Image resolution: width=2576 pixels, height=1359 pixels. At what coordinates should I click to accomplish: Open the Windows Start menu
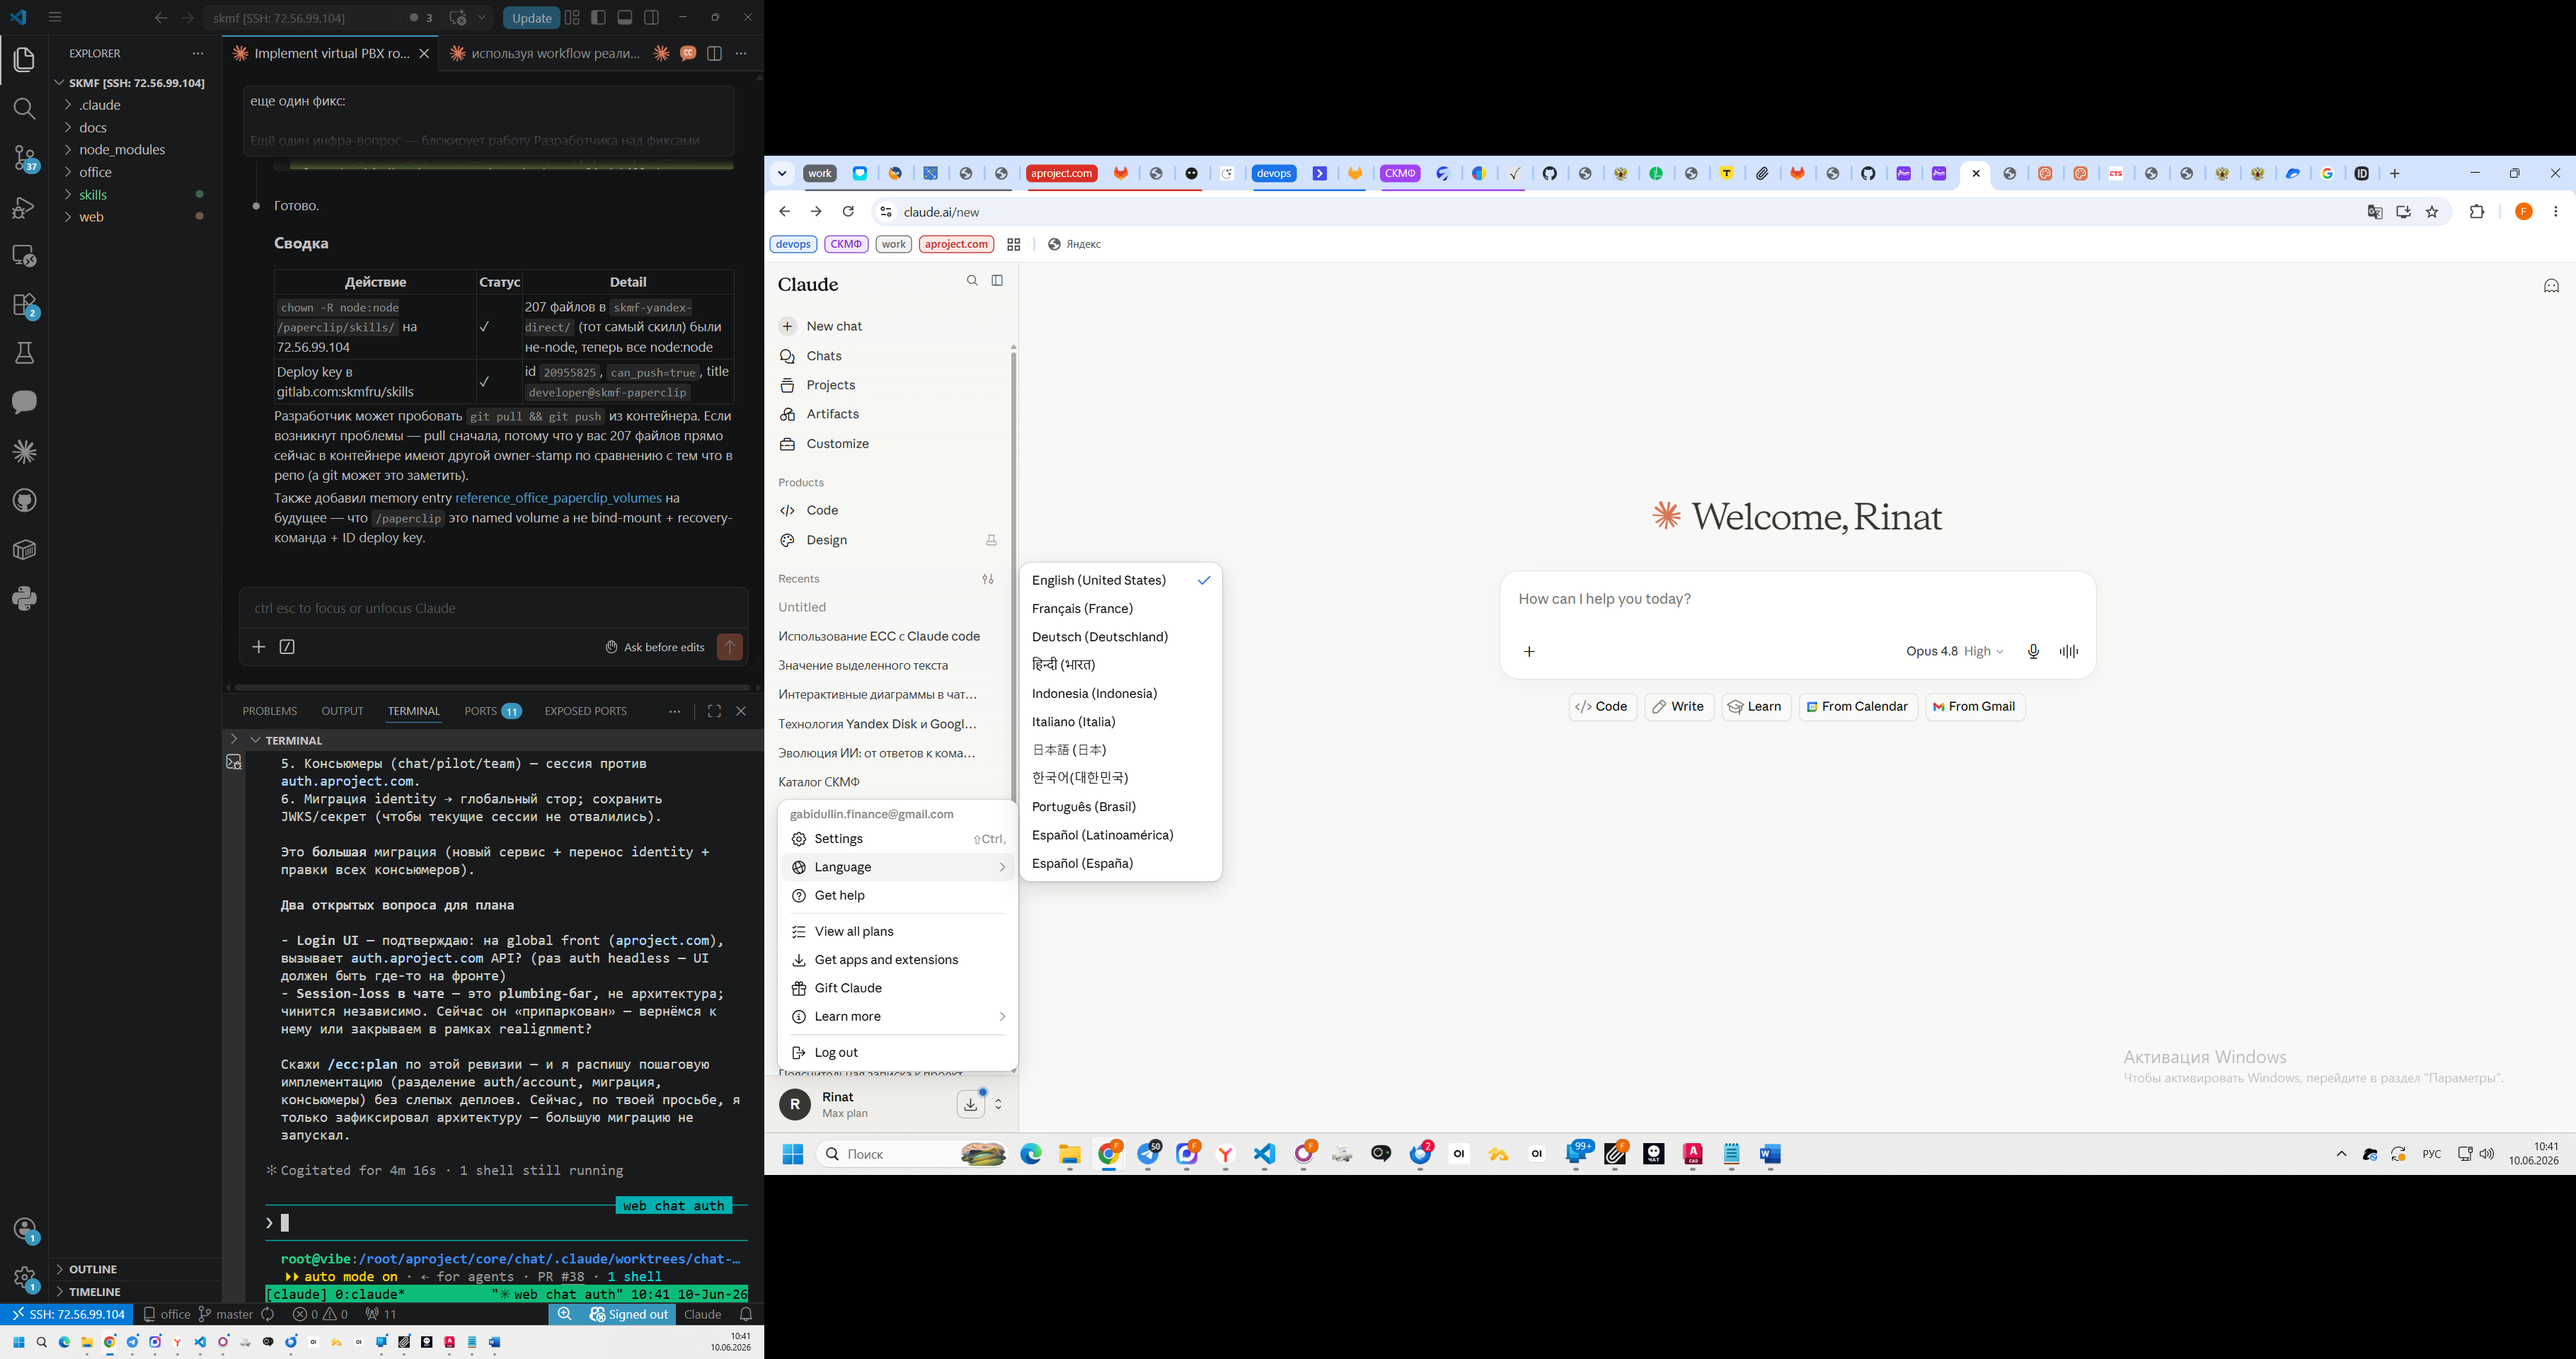pyautogui.click(x=793, y=1155)
